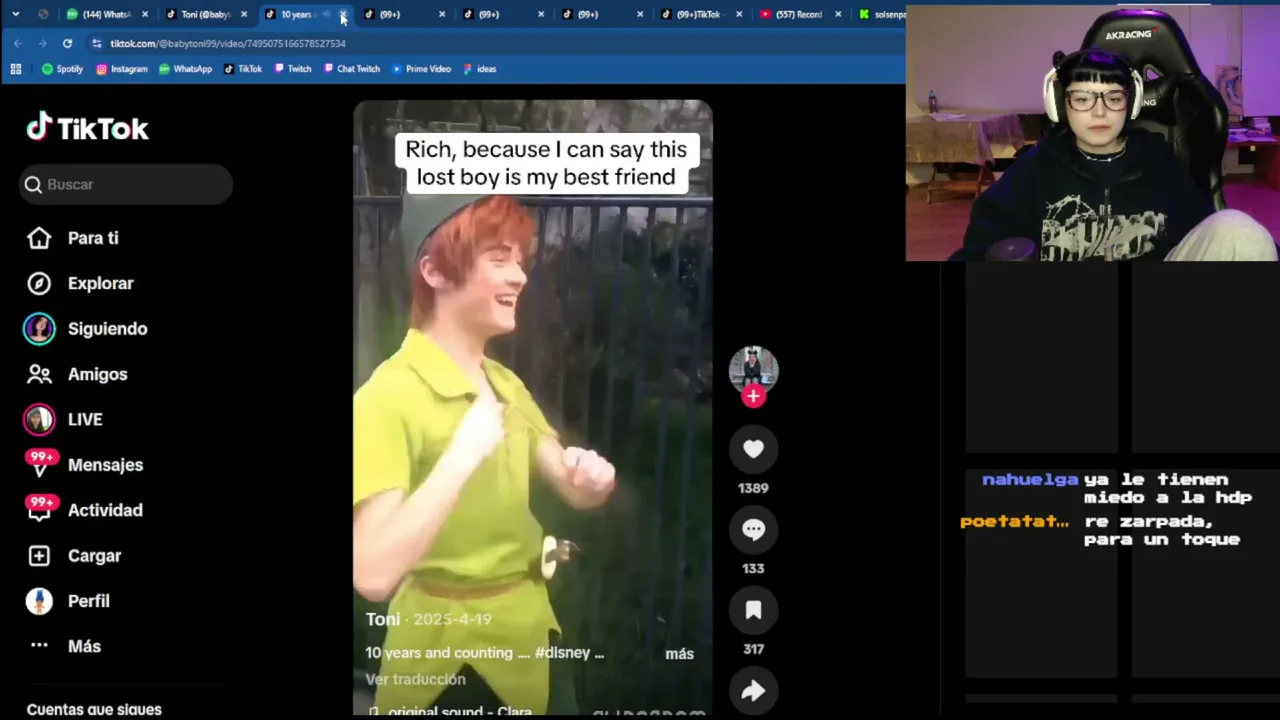Close the (557) Record tab

point(838,14)
